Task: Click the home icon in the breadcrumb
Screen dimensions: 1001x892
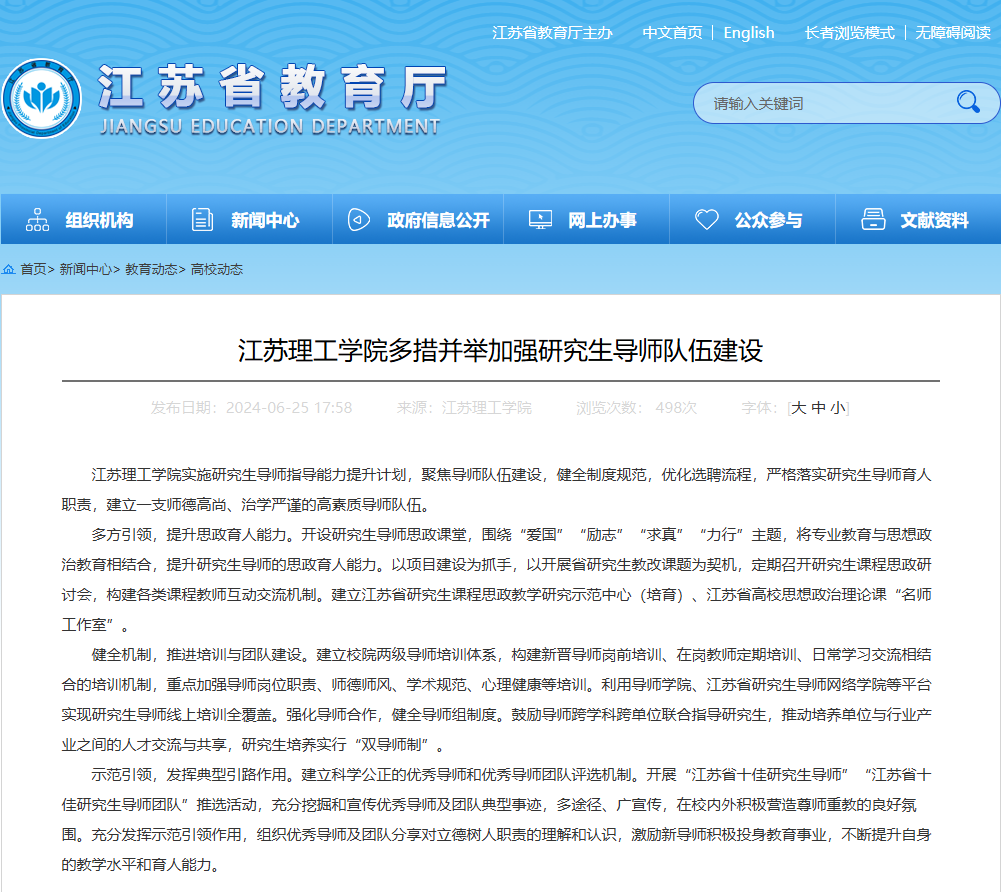Action: [x=8, y=269]
